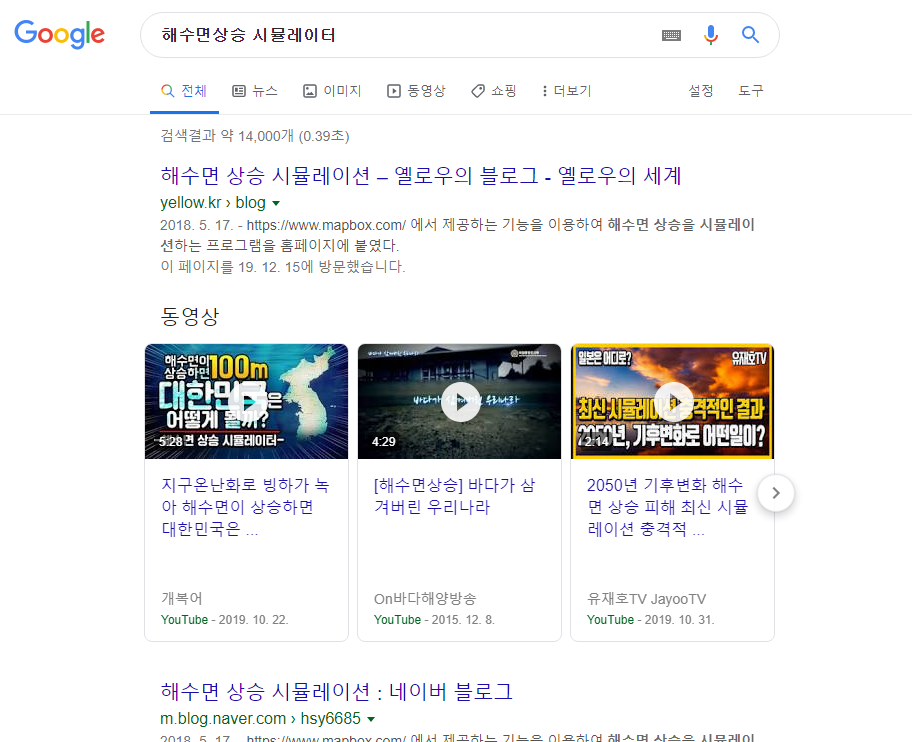Click the blue magnifier search button

pos(750,35)
